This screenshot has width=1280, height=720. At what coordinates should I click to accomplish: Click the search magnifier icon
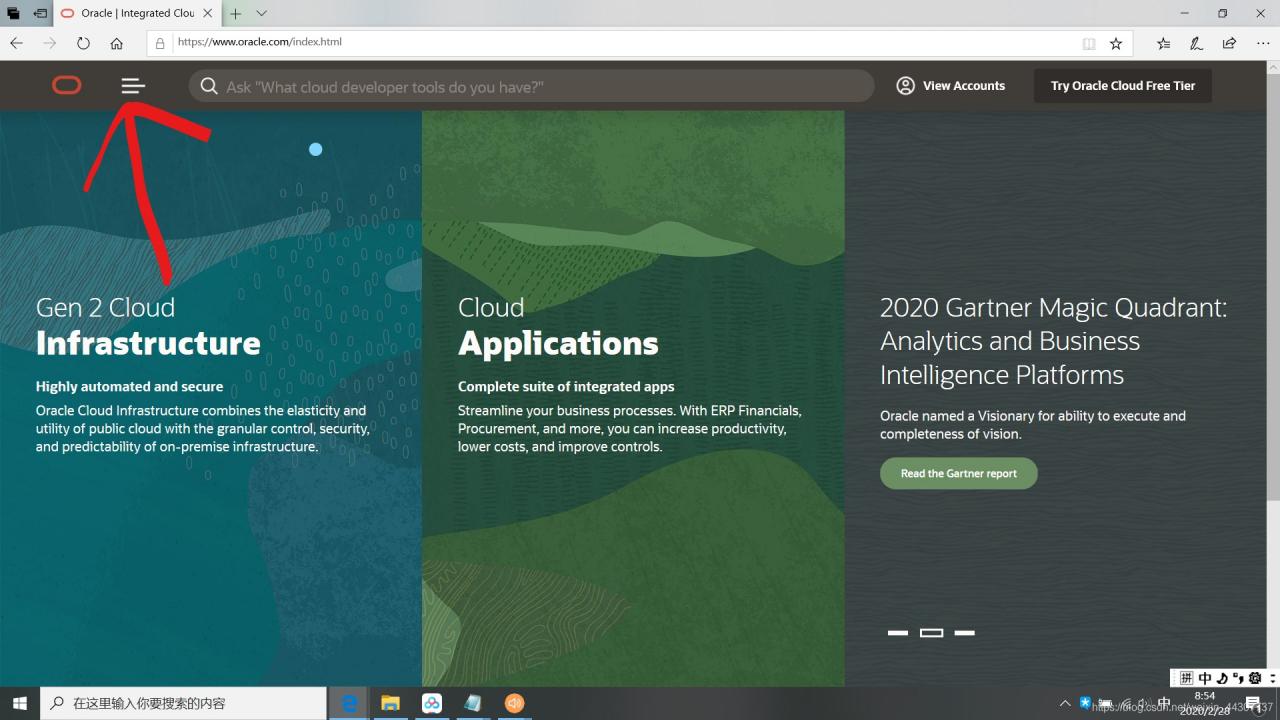[209, 86]
